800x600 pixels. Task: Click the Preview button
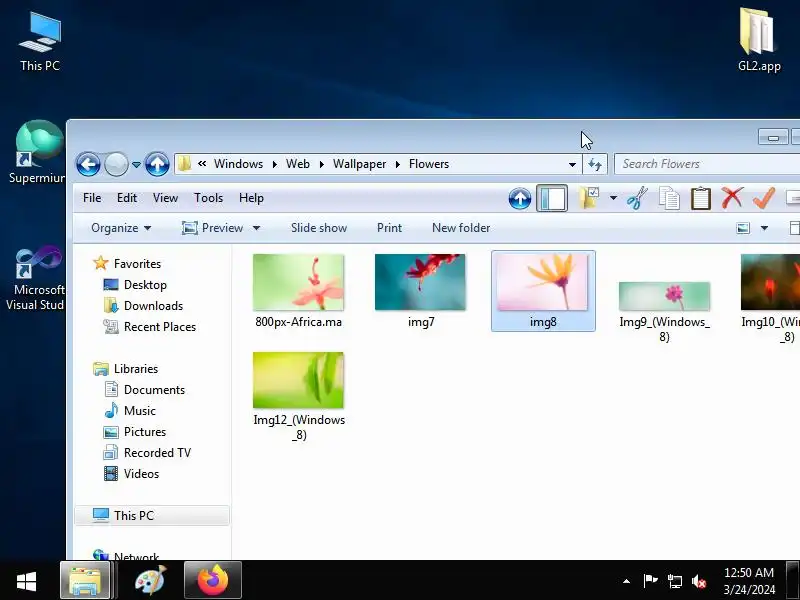[213, 228]
